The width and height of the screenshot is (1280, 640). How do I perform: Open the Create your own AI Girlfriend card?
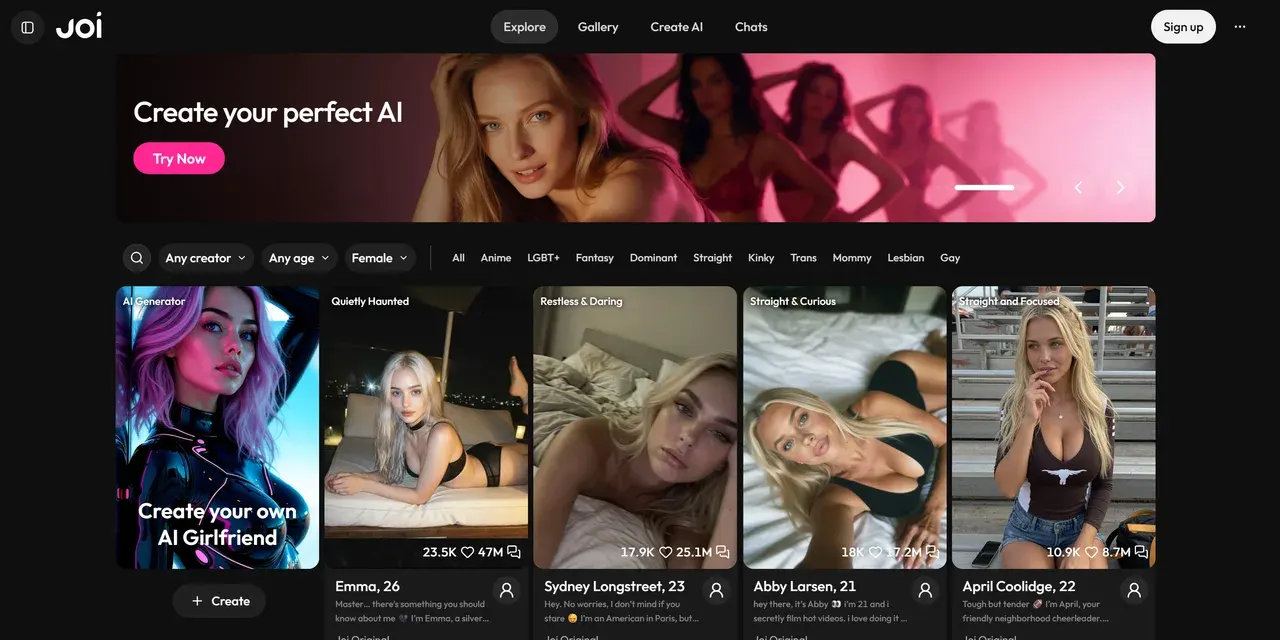click(217, 427)
